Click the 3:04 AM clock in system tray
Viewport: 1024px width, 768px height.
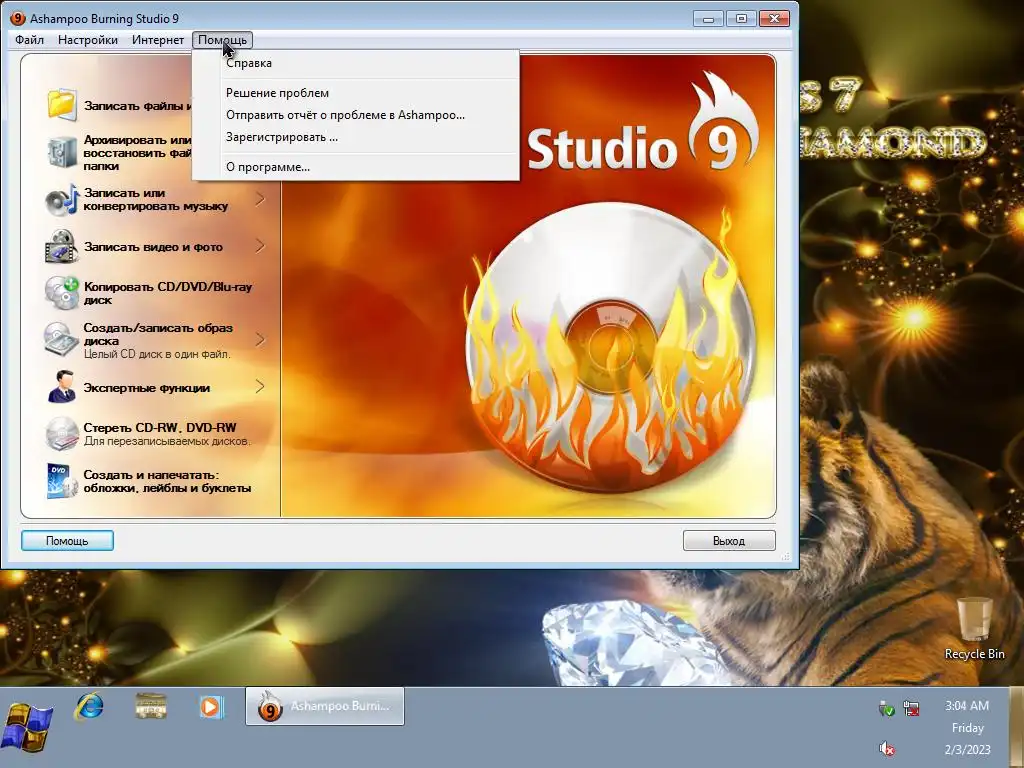coord(967,706)
